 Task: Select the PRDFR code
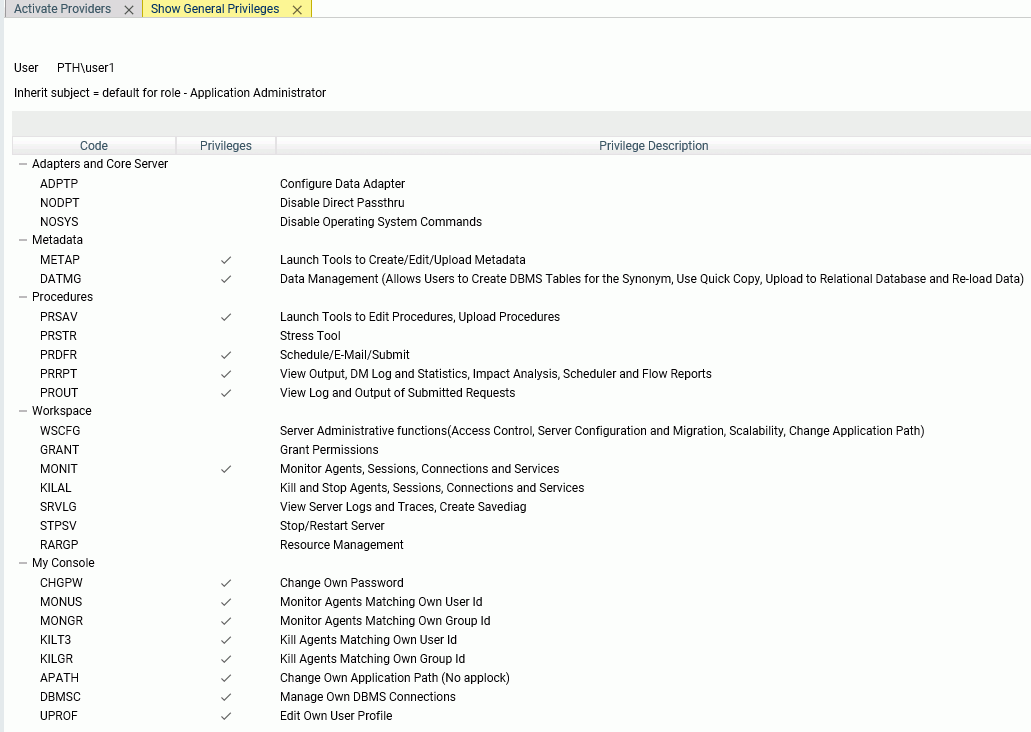59,355
